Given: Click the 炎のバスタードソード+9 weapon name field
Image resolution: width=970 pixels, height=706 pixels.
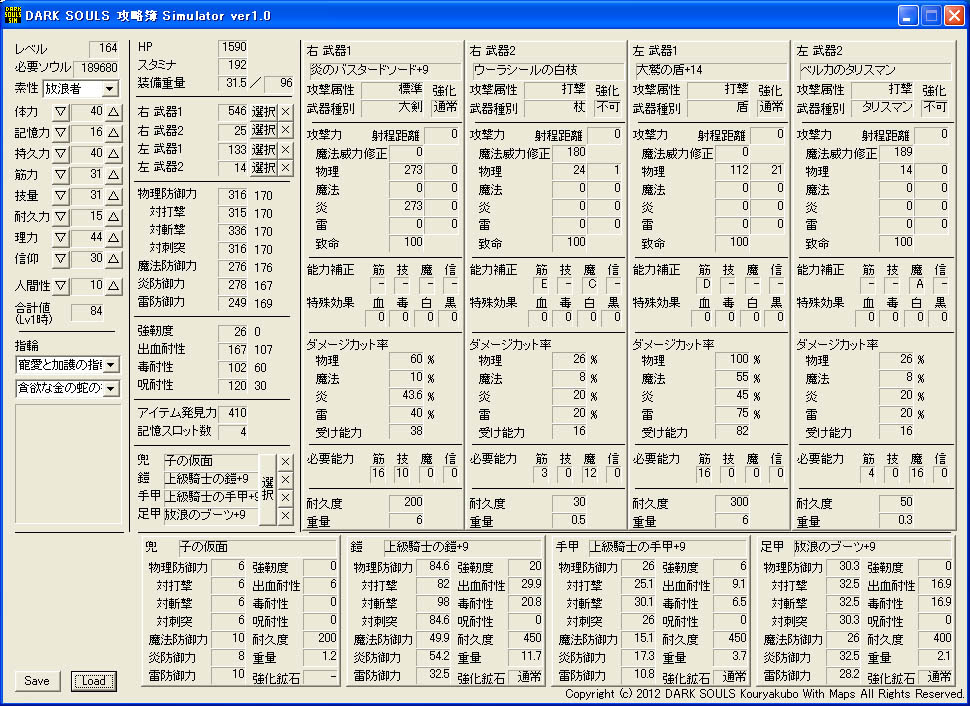Looking at the screenshot, I should (x=384, y=70).
